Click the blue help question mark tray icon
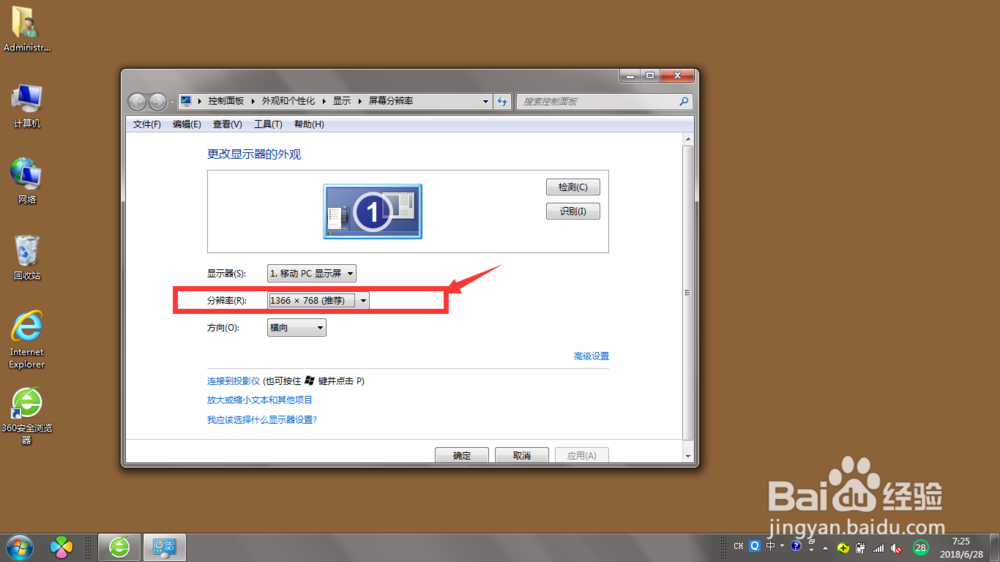 pyautogui.click(x=795, y=546)
